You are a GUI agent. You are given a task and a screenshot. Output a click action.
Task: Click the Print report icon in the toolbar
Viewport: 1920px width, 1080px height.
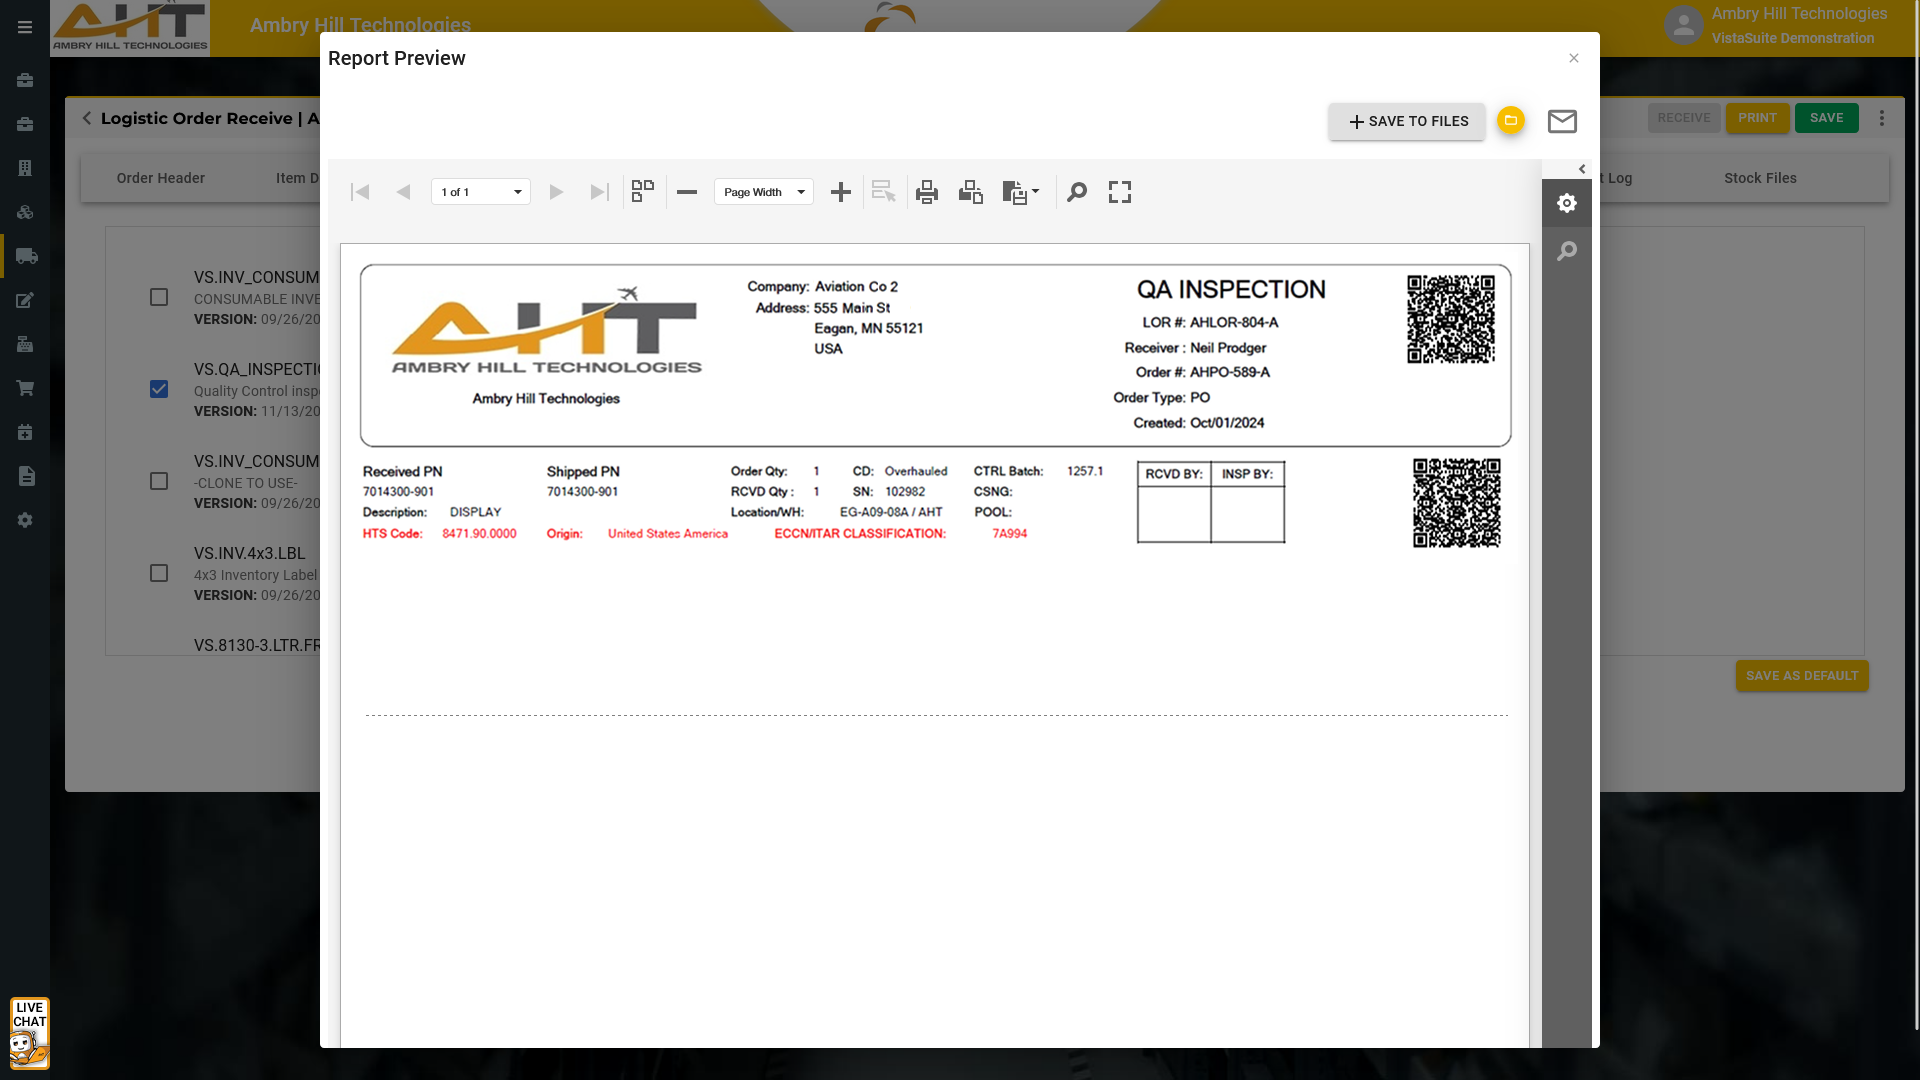pos(927,192)
